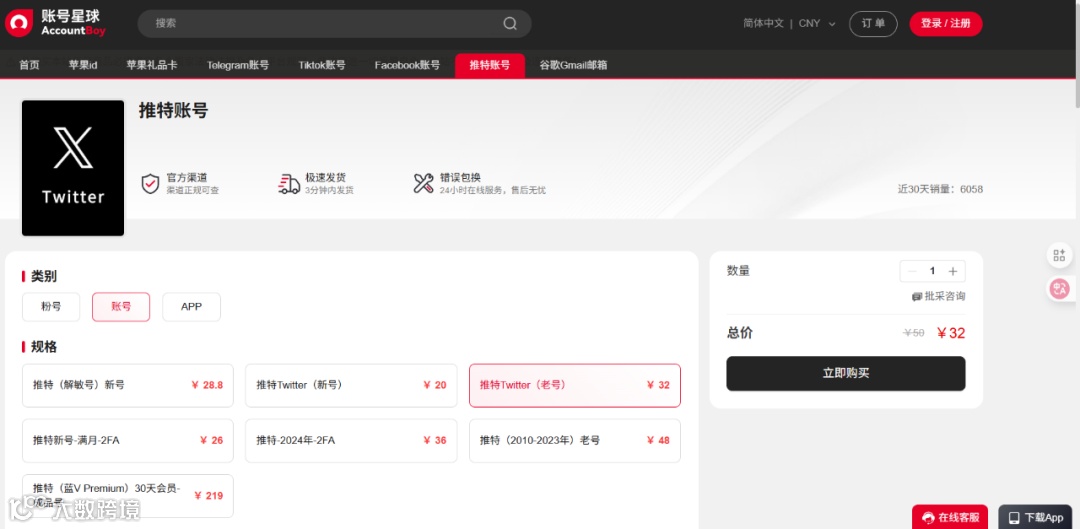
Task: Open the Facebook账号 nav tab
Action: pos(407,65)
